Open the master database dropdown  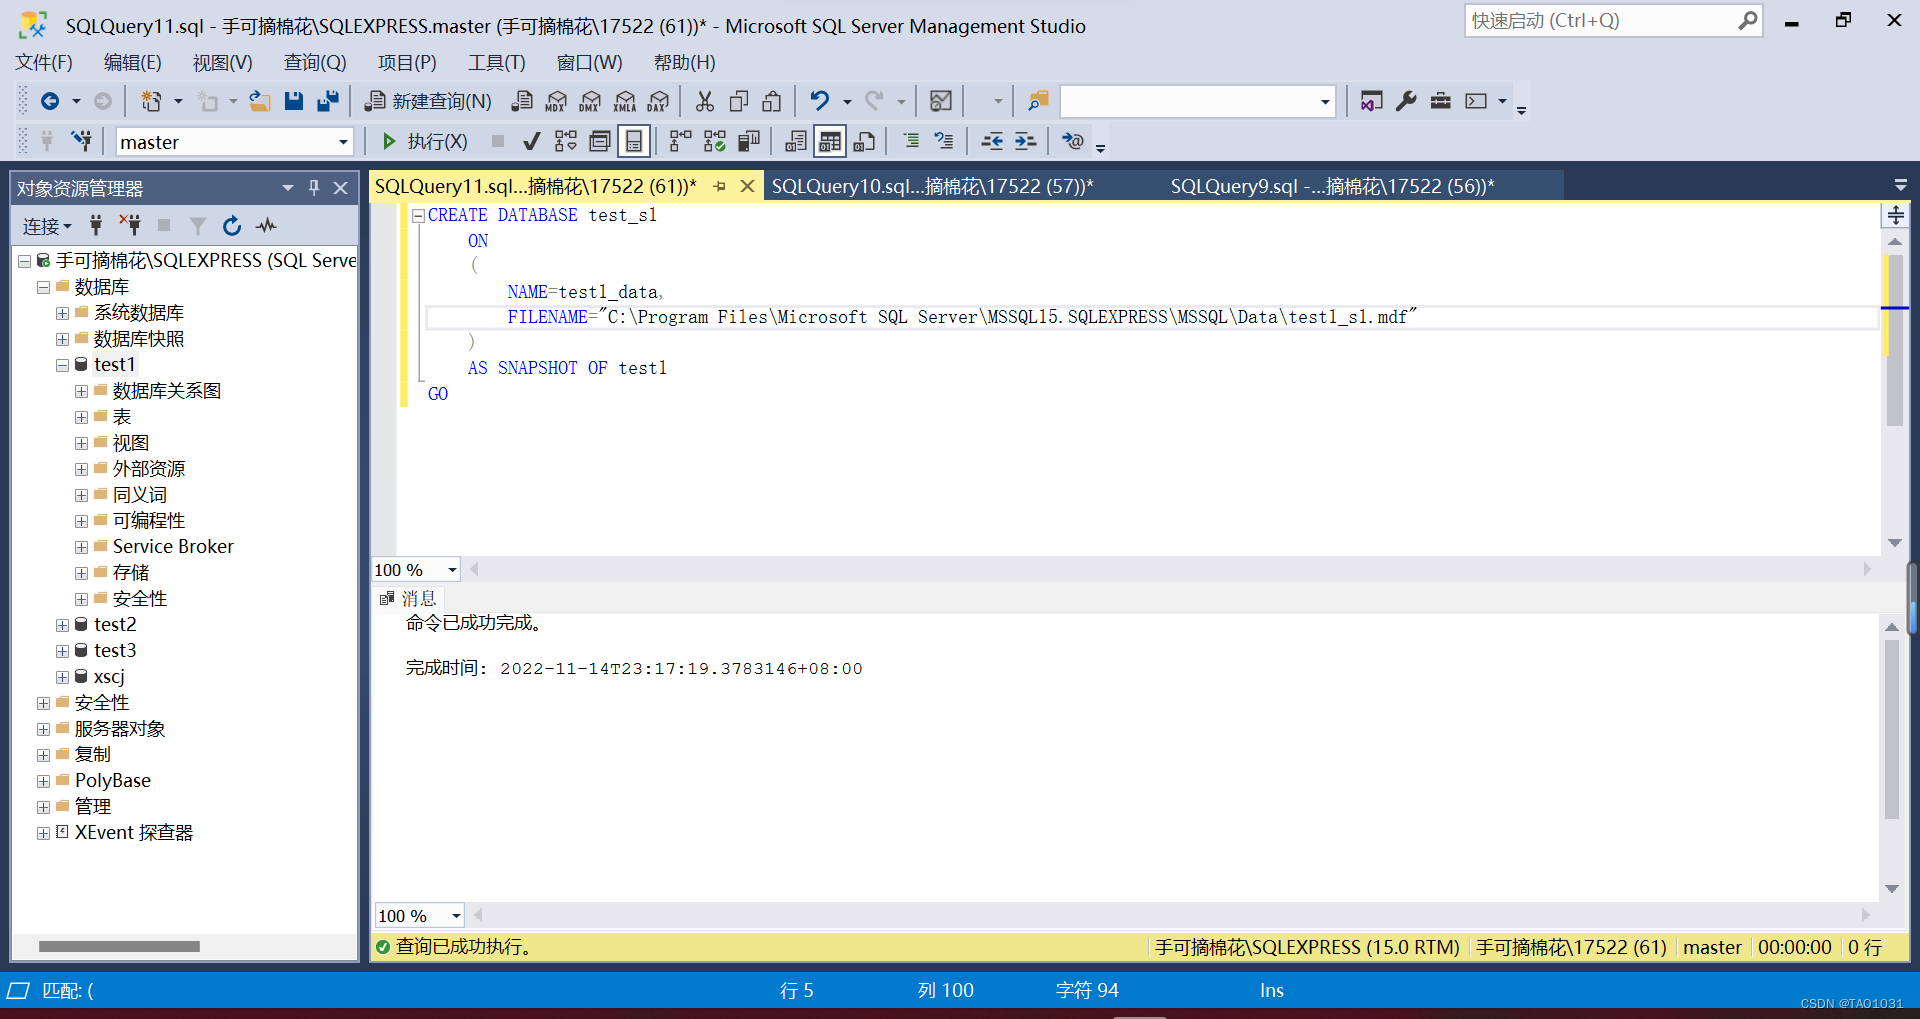(x=343, y=142)
